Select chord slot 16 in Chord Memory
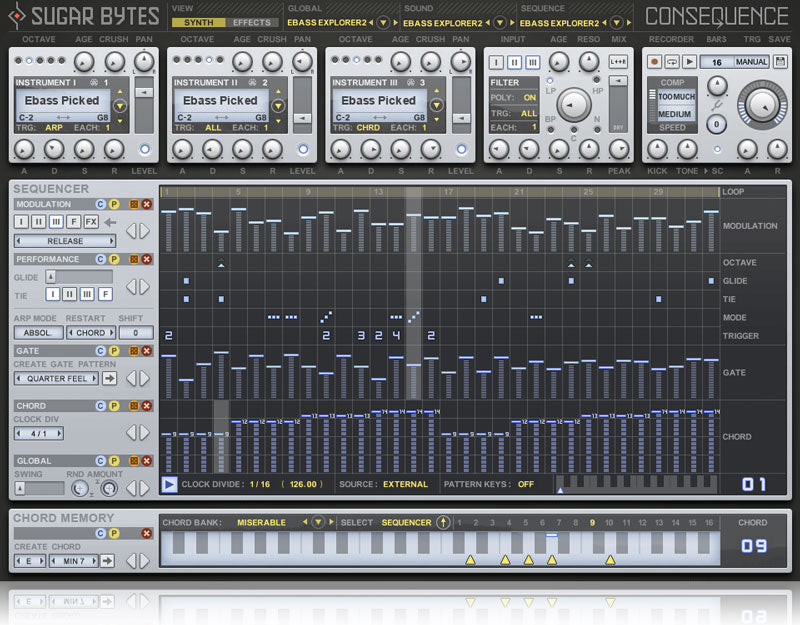The image size is (800, 625). 709,522
